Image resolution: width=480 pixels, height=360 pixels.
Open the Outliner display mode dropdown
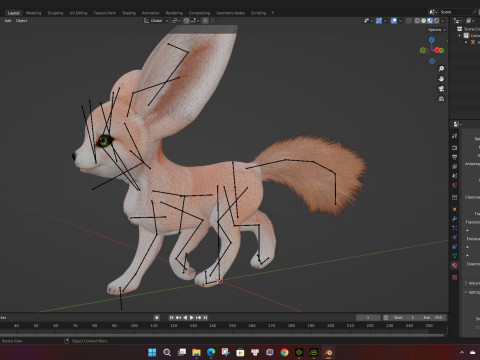tap(458, 21)
